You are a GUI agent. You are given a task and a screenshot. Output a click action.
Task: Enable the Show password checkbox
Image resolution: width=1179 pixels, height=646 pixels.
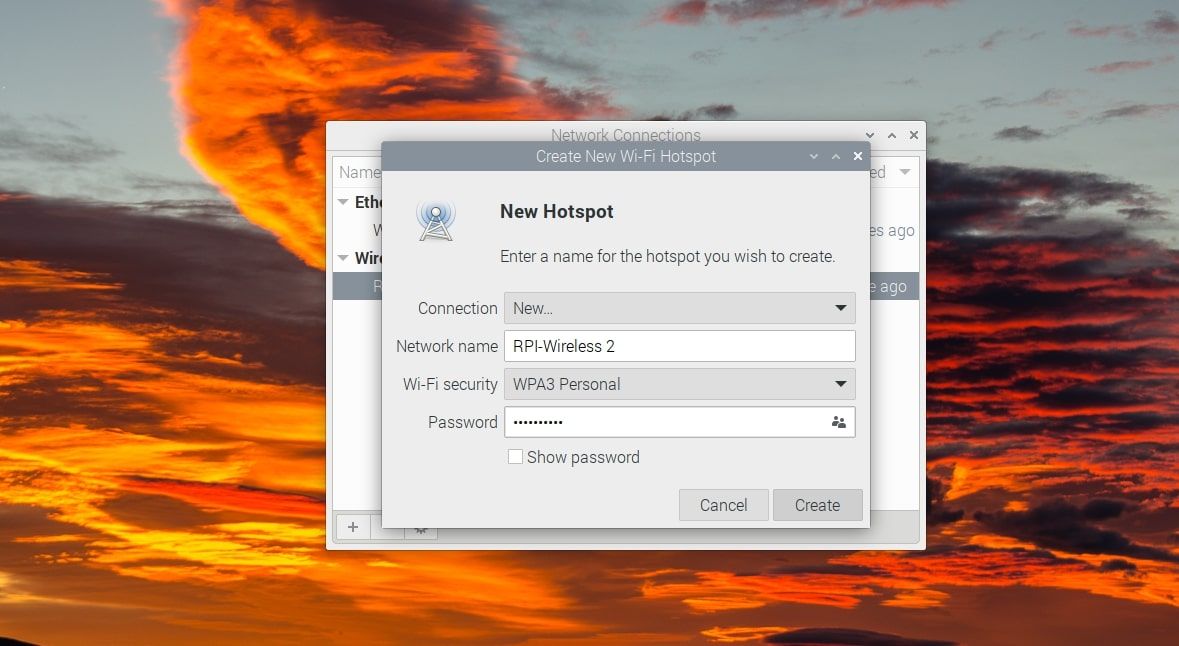pos(516,456)
